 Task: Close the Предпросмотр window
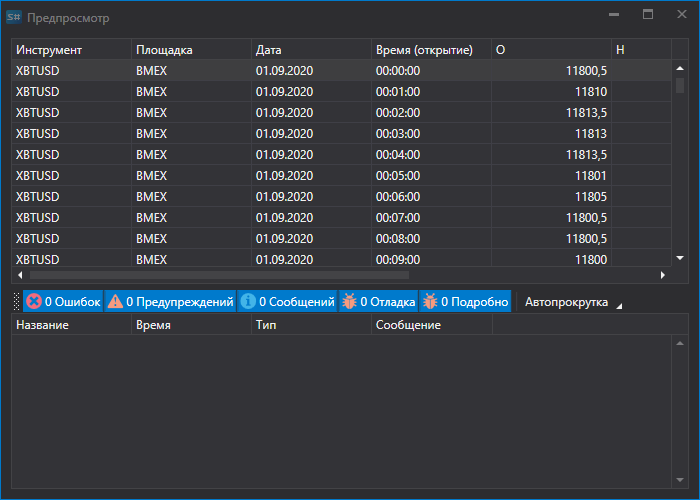[682, 14]
